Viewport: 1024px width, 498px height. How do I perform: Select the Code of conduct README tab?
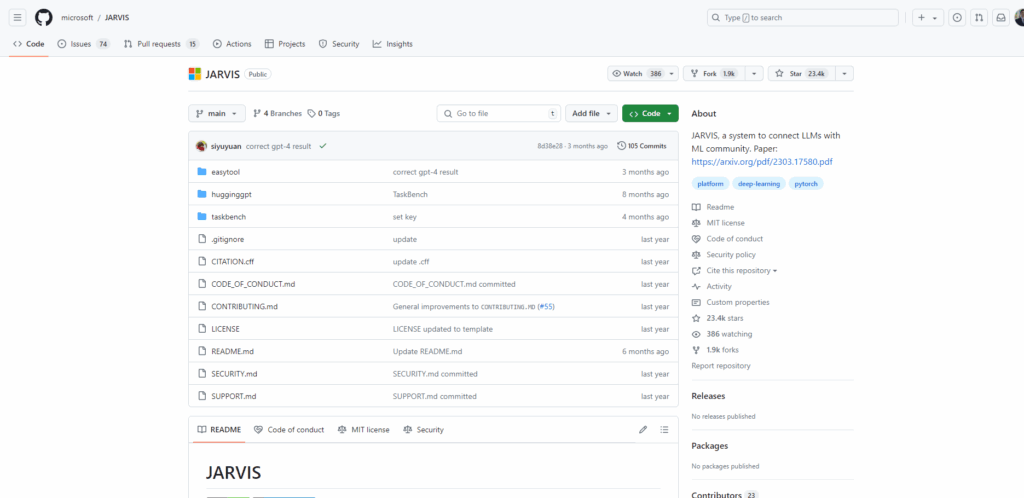coord(289,429)
